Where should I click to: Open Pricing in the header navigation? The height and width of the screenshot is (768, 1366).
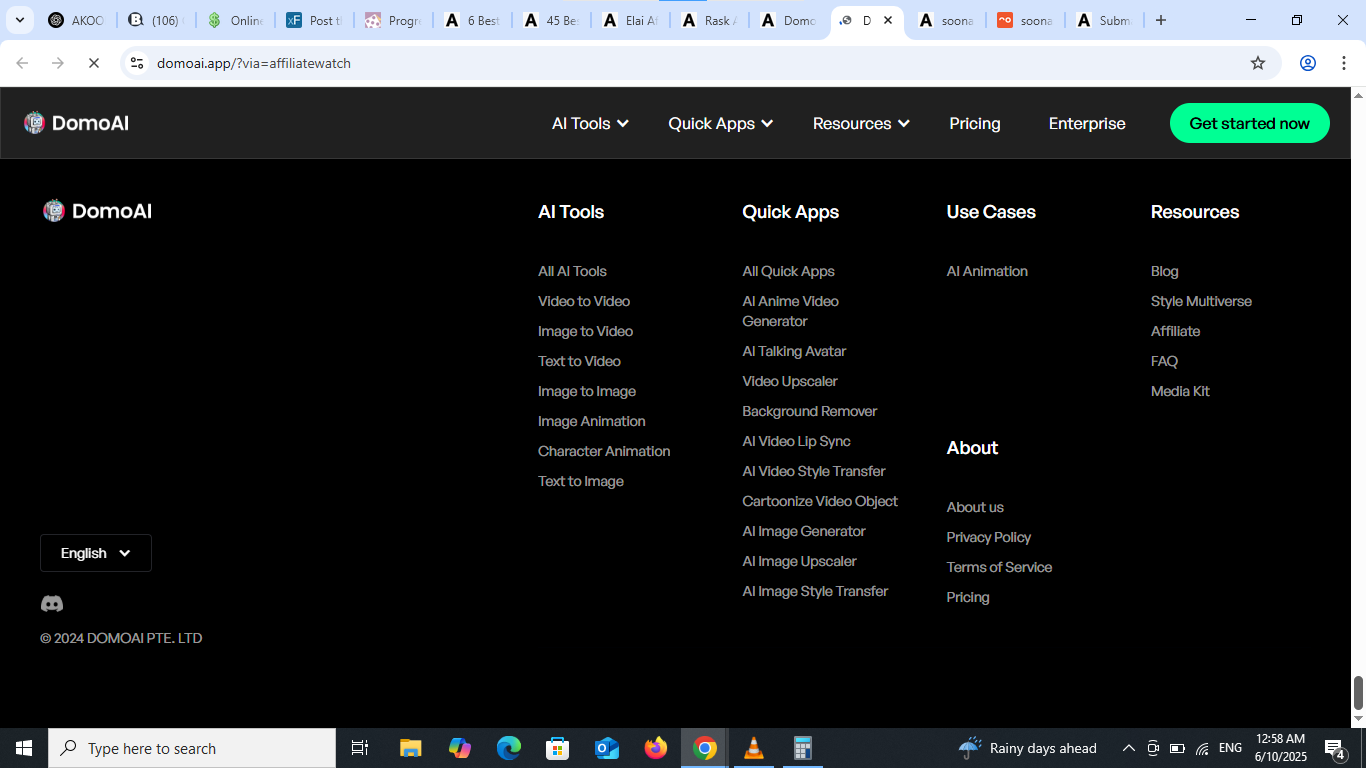[975, 123]
